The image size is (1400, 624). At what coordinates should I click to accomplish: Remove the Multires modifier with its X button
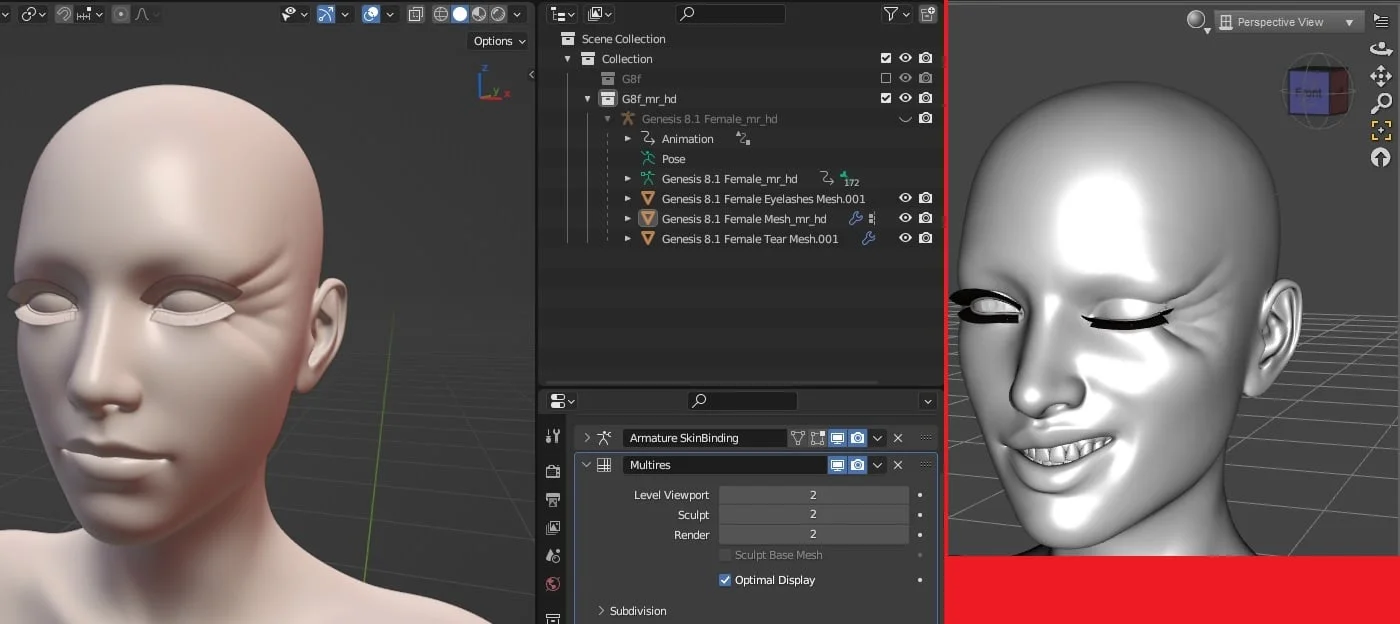(x=899, y=465)
